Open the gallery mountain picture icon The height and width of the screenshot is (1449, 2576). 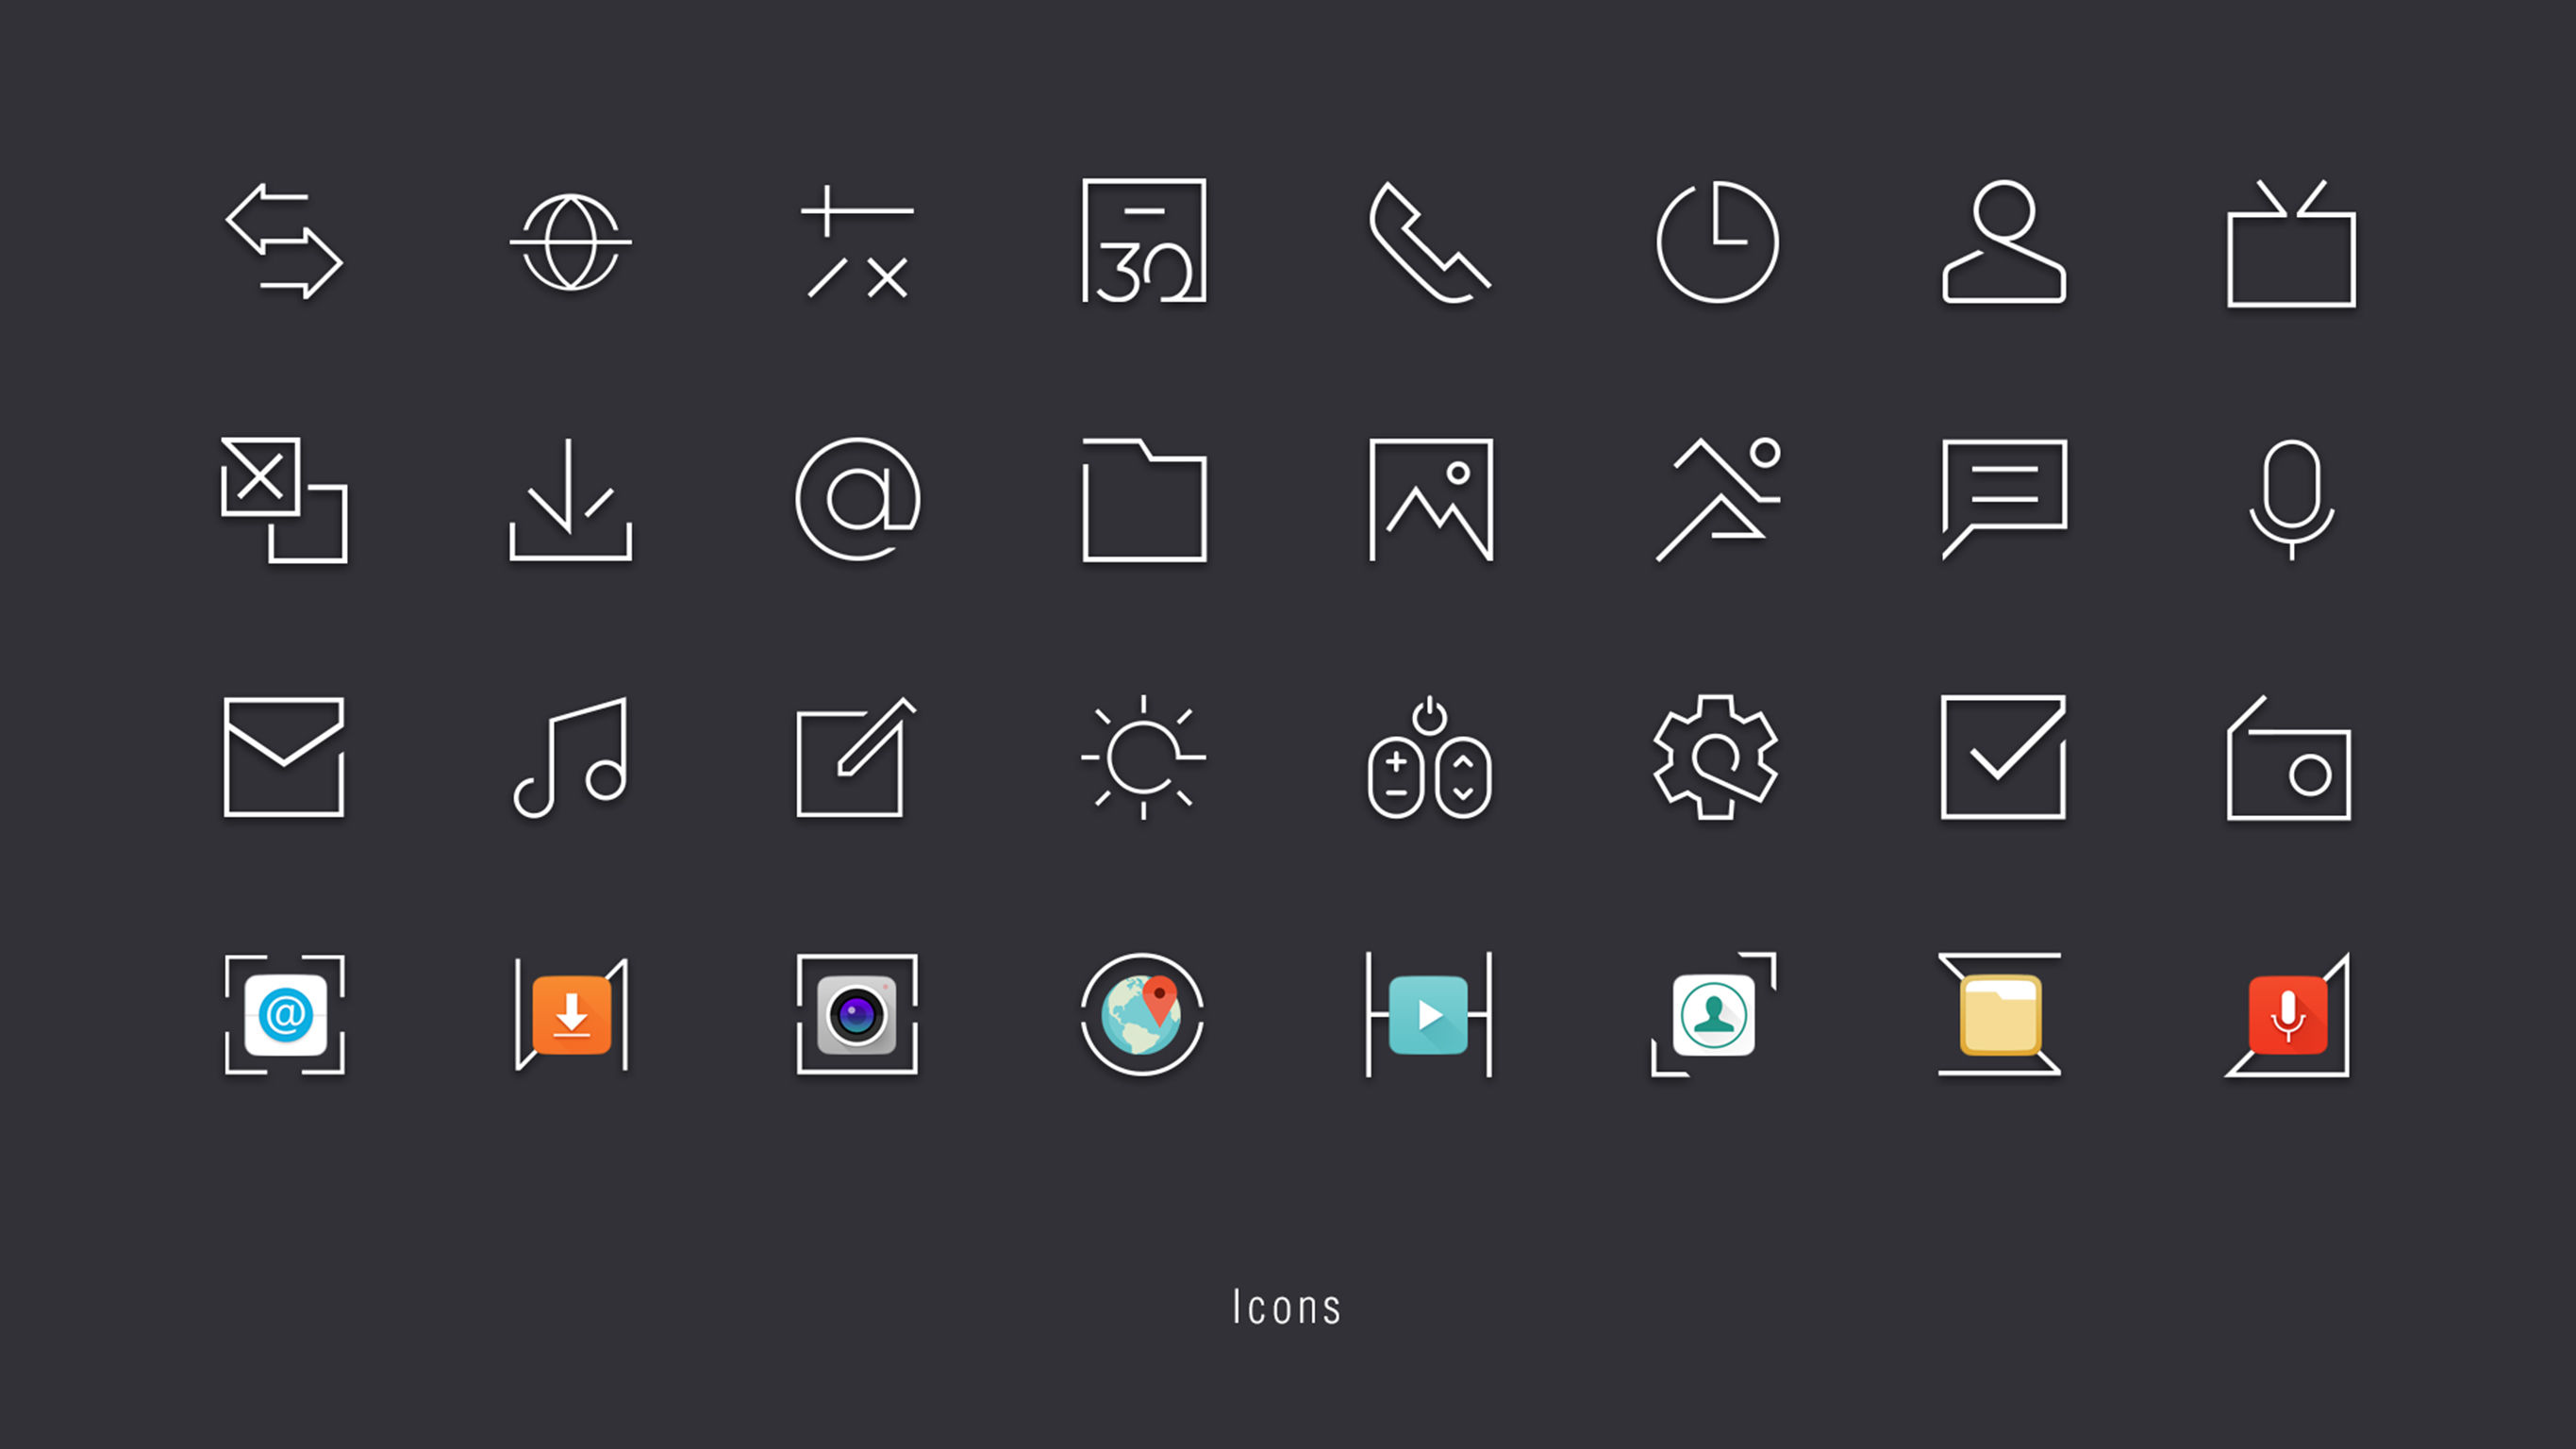pyautogui.click(x=1430, y=500)
